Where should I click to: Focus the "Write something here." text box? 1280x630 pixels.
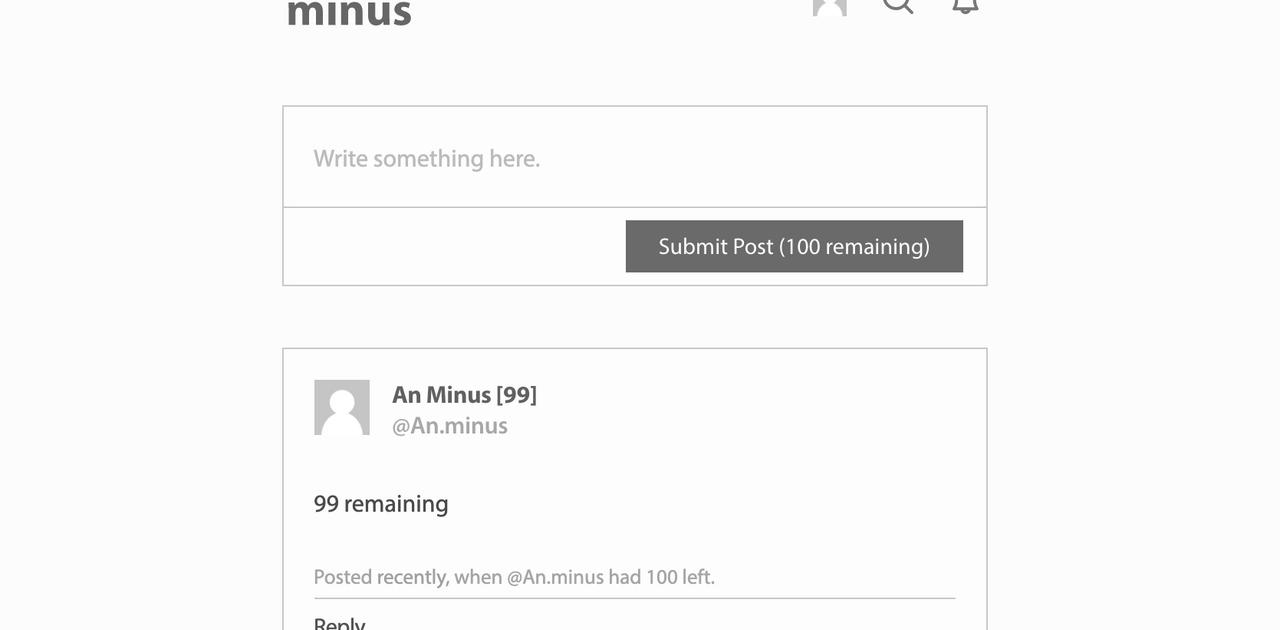(x=634, y=158)
